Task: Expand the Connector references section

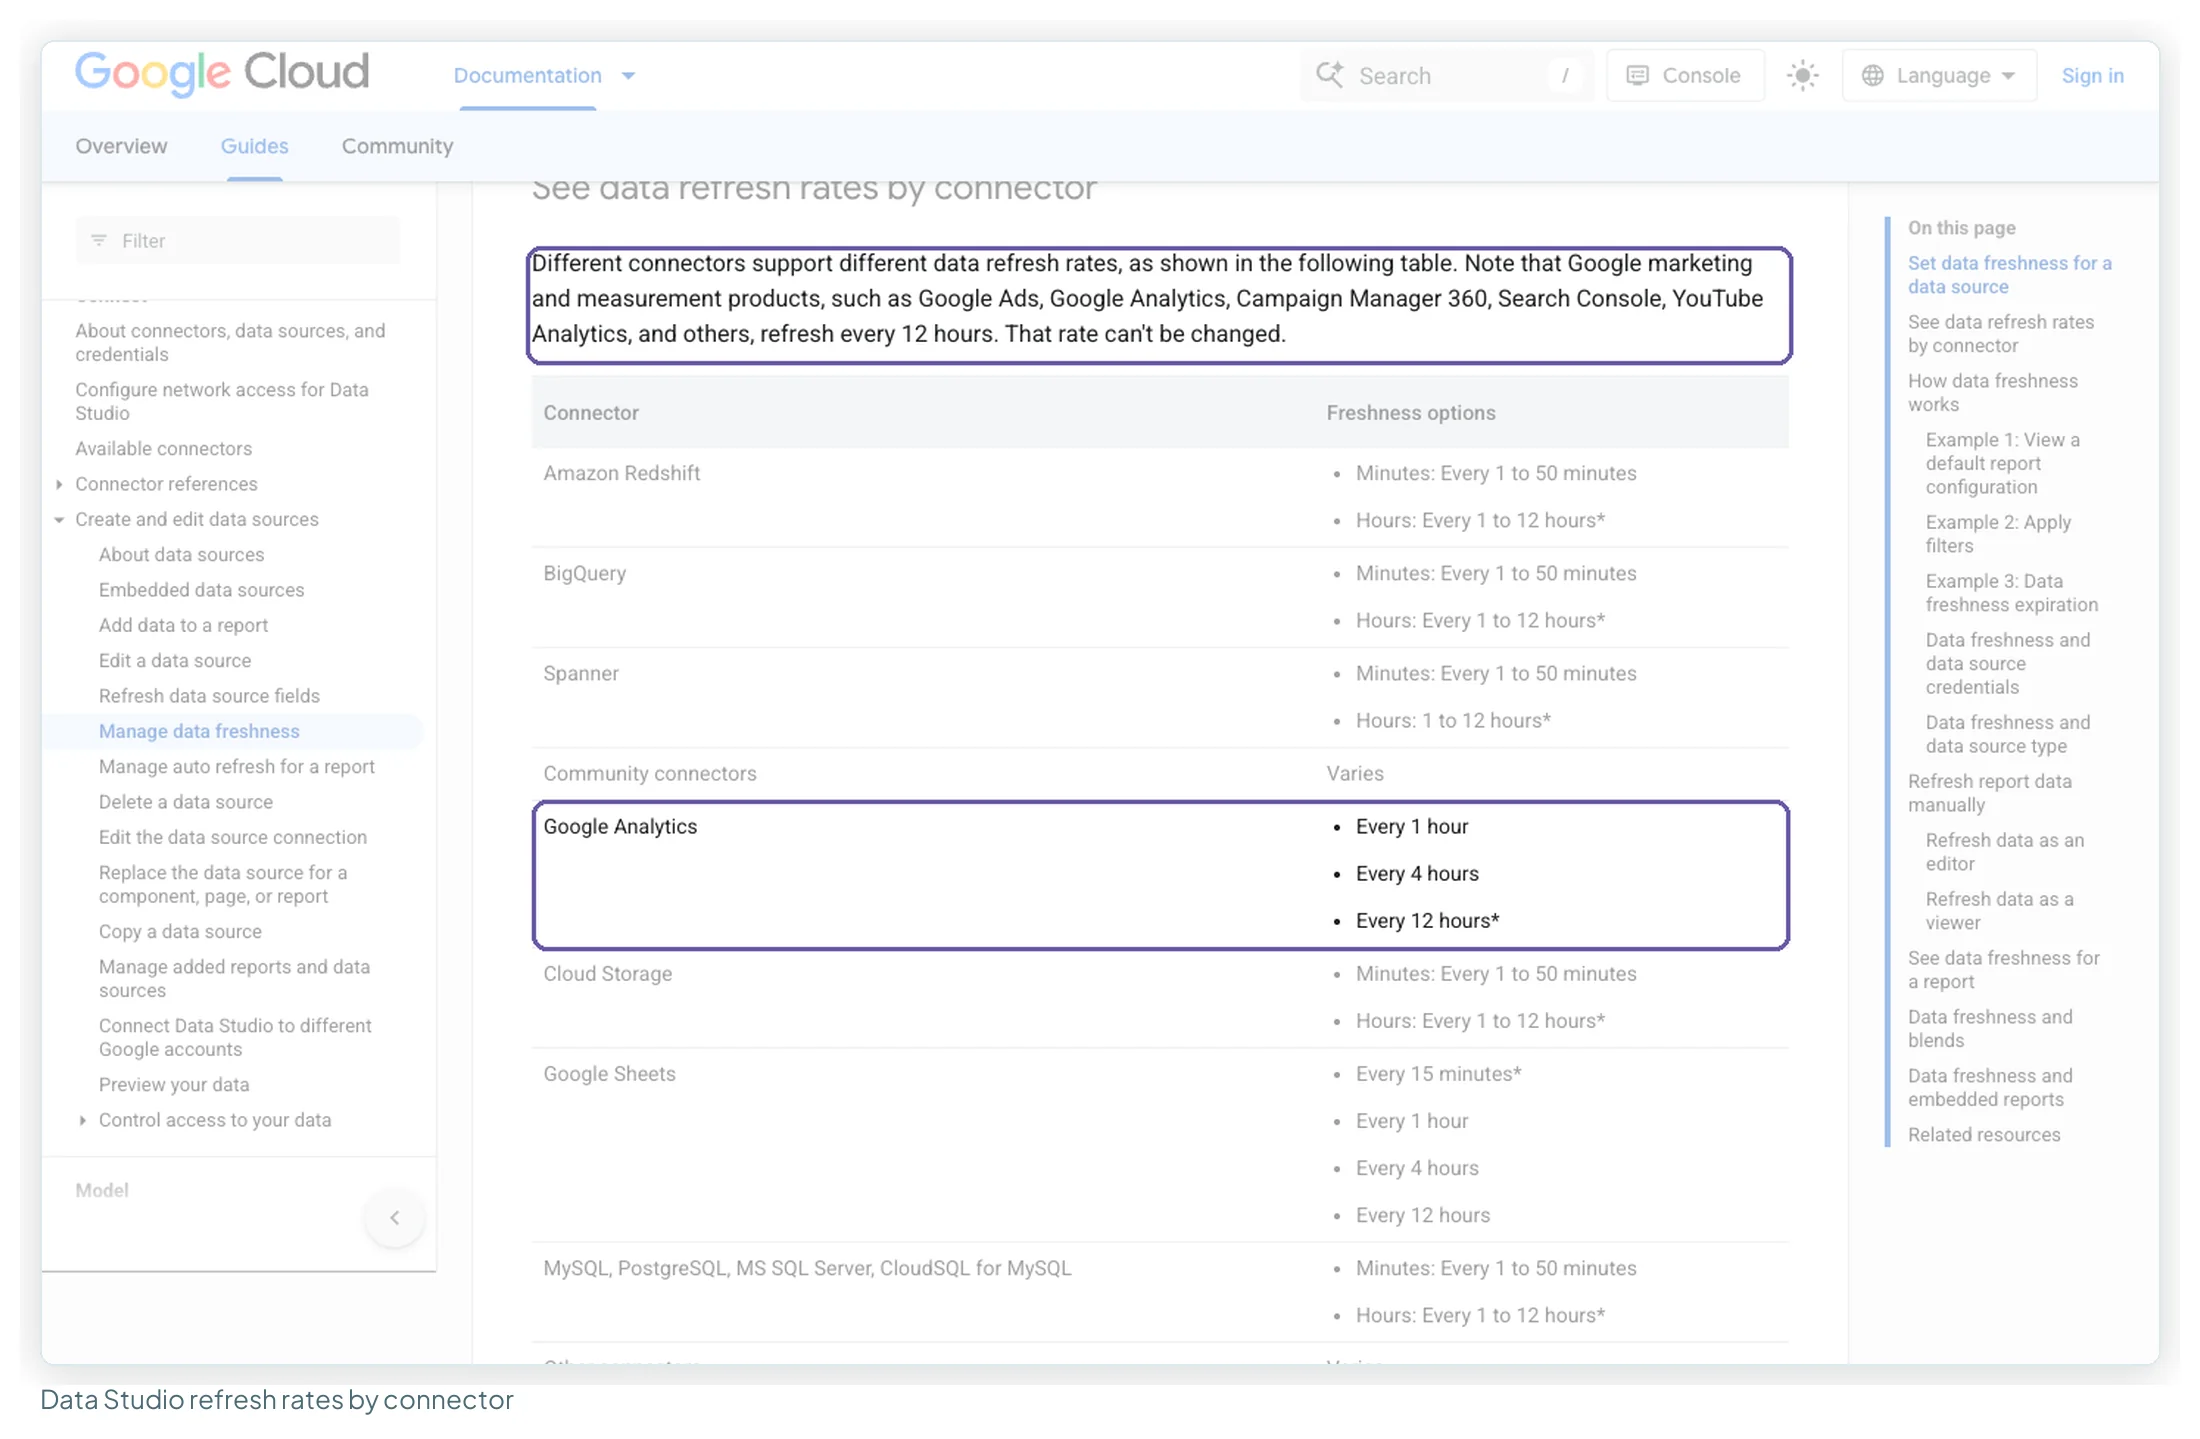Action: pos(59,484)
